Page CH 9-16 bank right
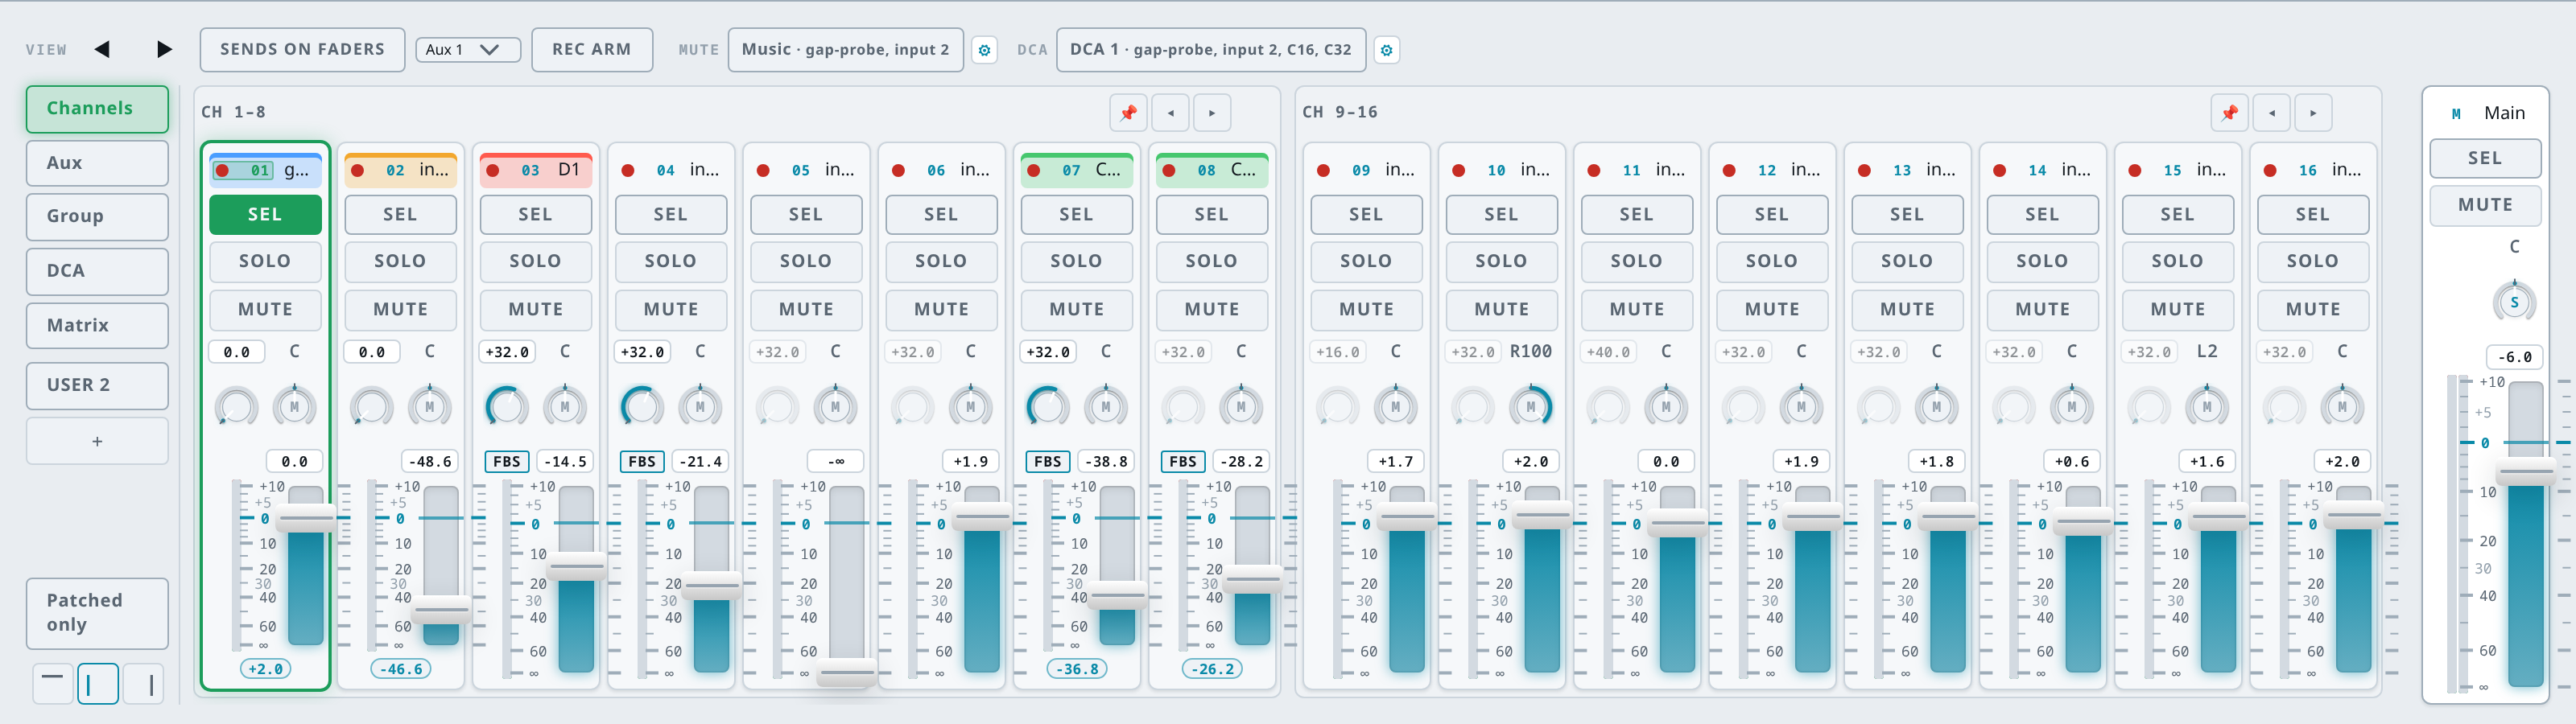This screenshot has height=724, width=2576. (x=2313, y=113)
